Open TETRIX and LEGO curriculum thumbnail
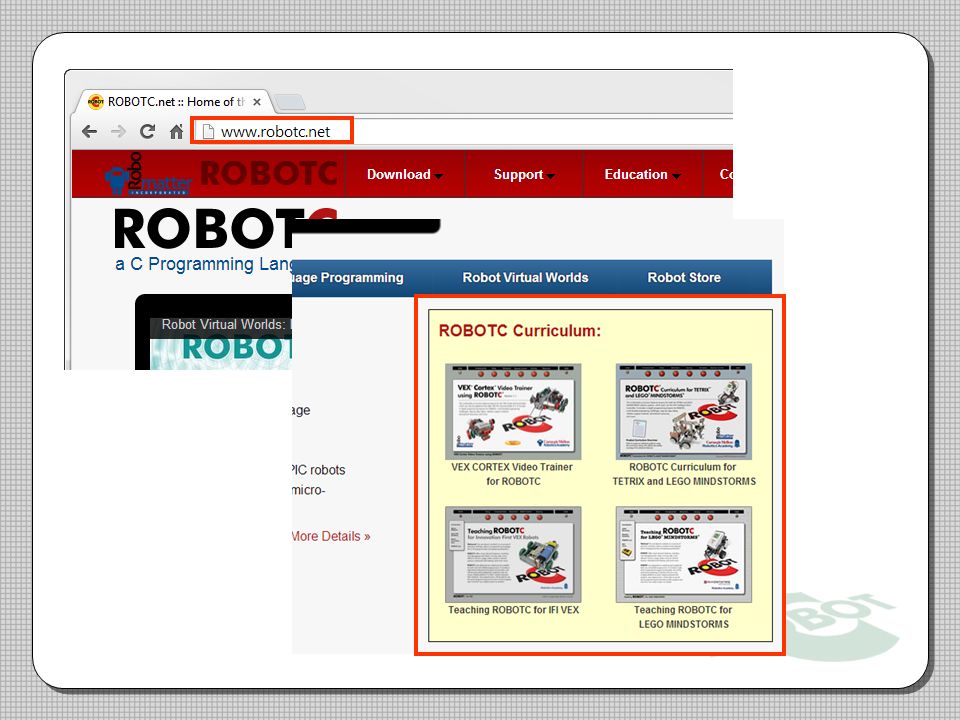The height and width of the screenshot is (720, 960). click(684, 411)
